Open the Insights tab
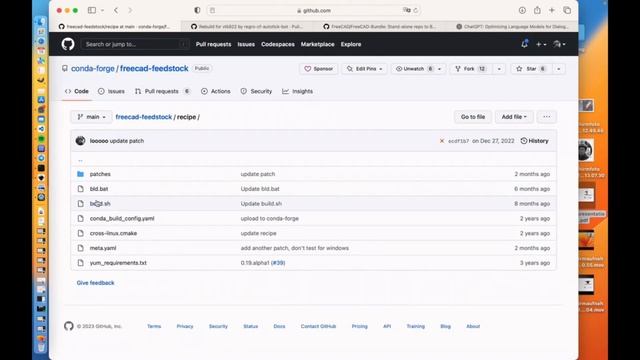640x360 pixels. [298, 91]
